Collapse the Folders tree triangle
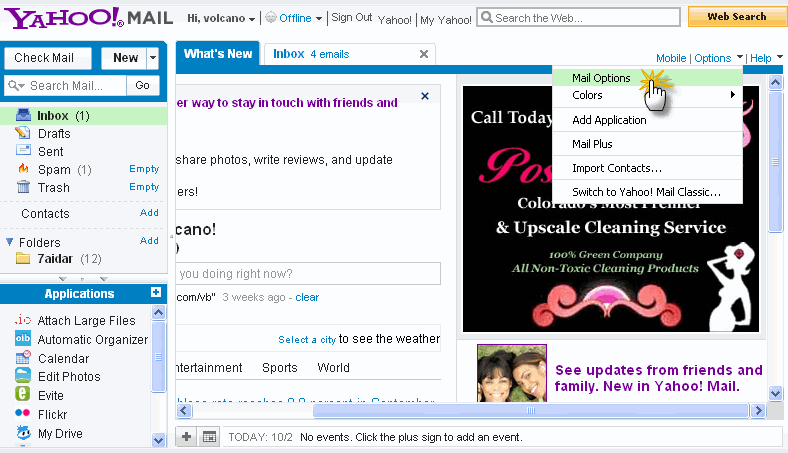The height and width of the screenshot is (453, 788). pos(10,242)
